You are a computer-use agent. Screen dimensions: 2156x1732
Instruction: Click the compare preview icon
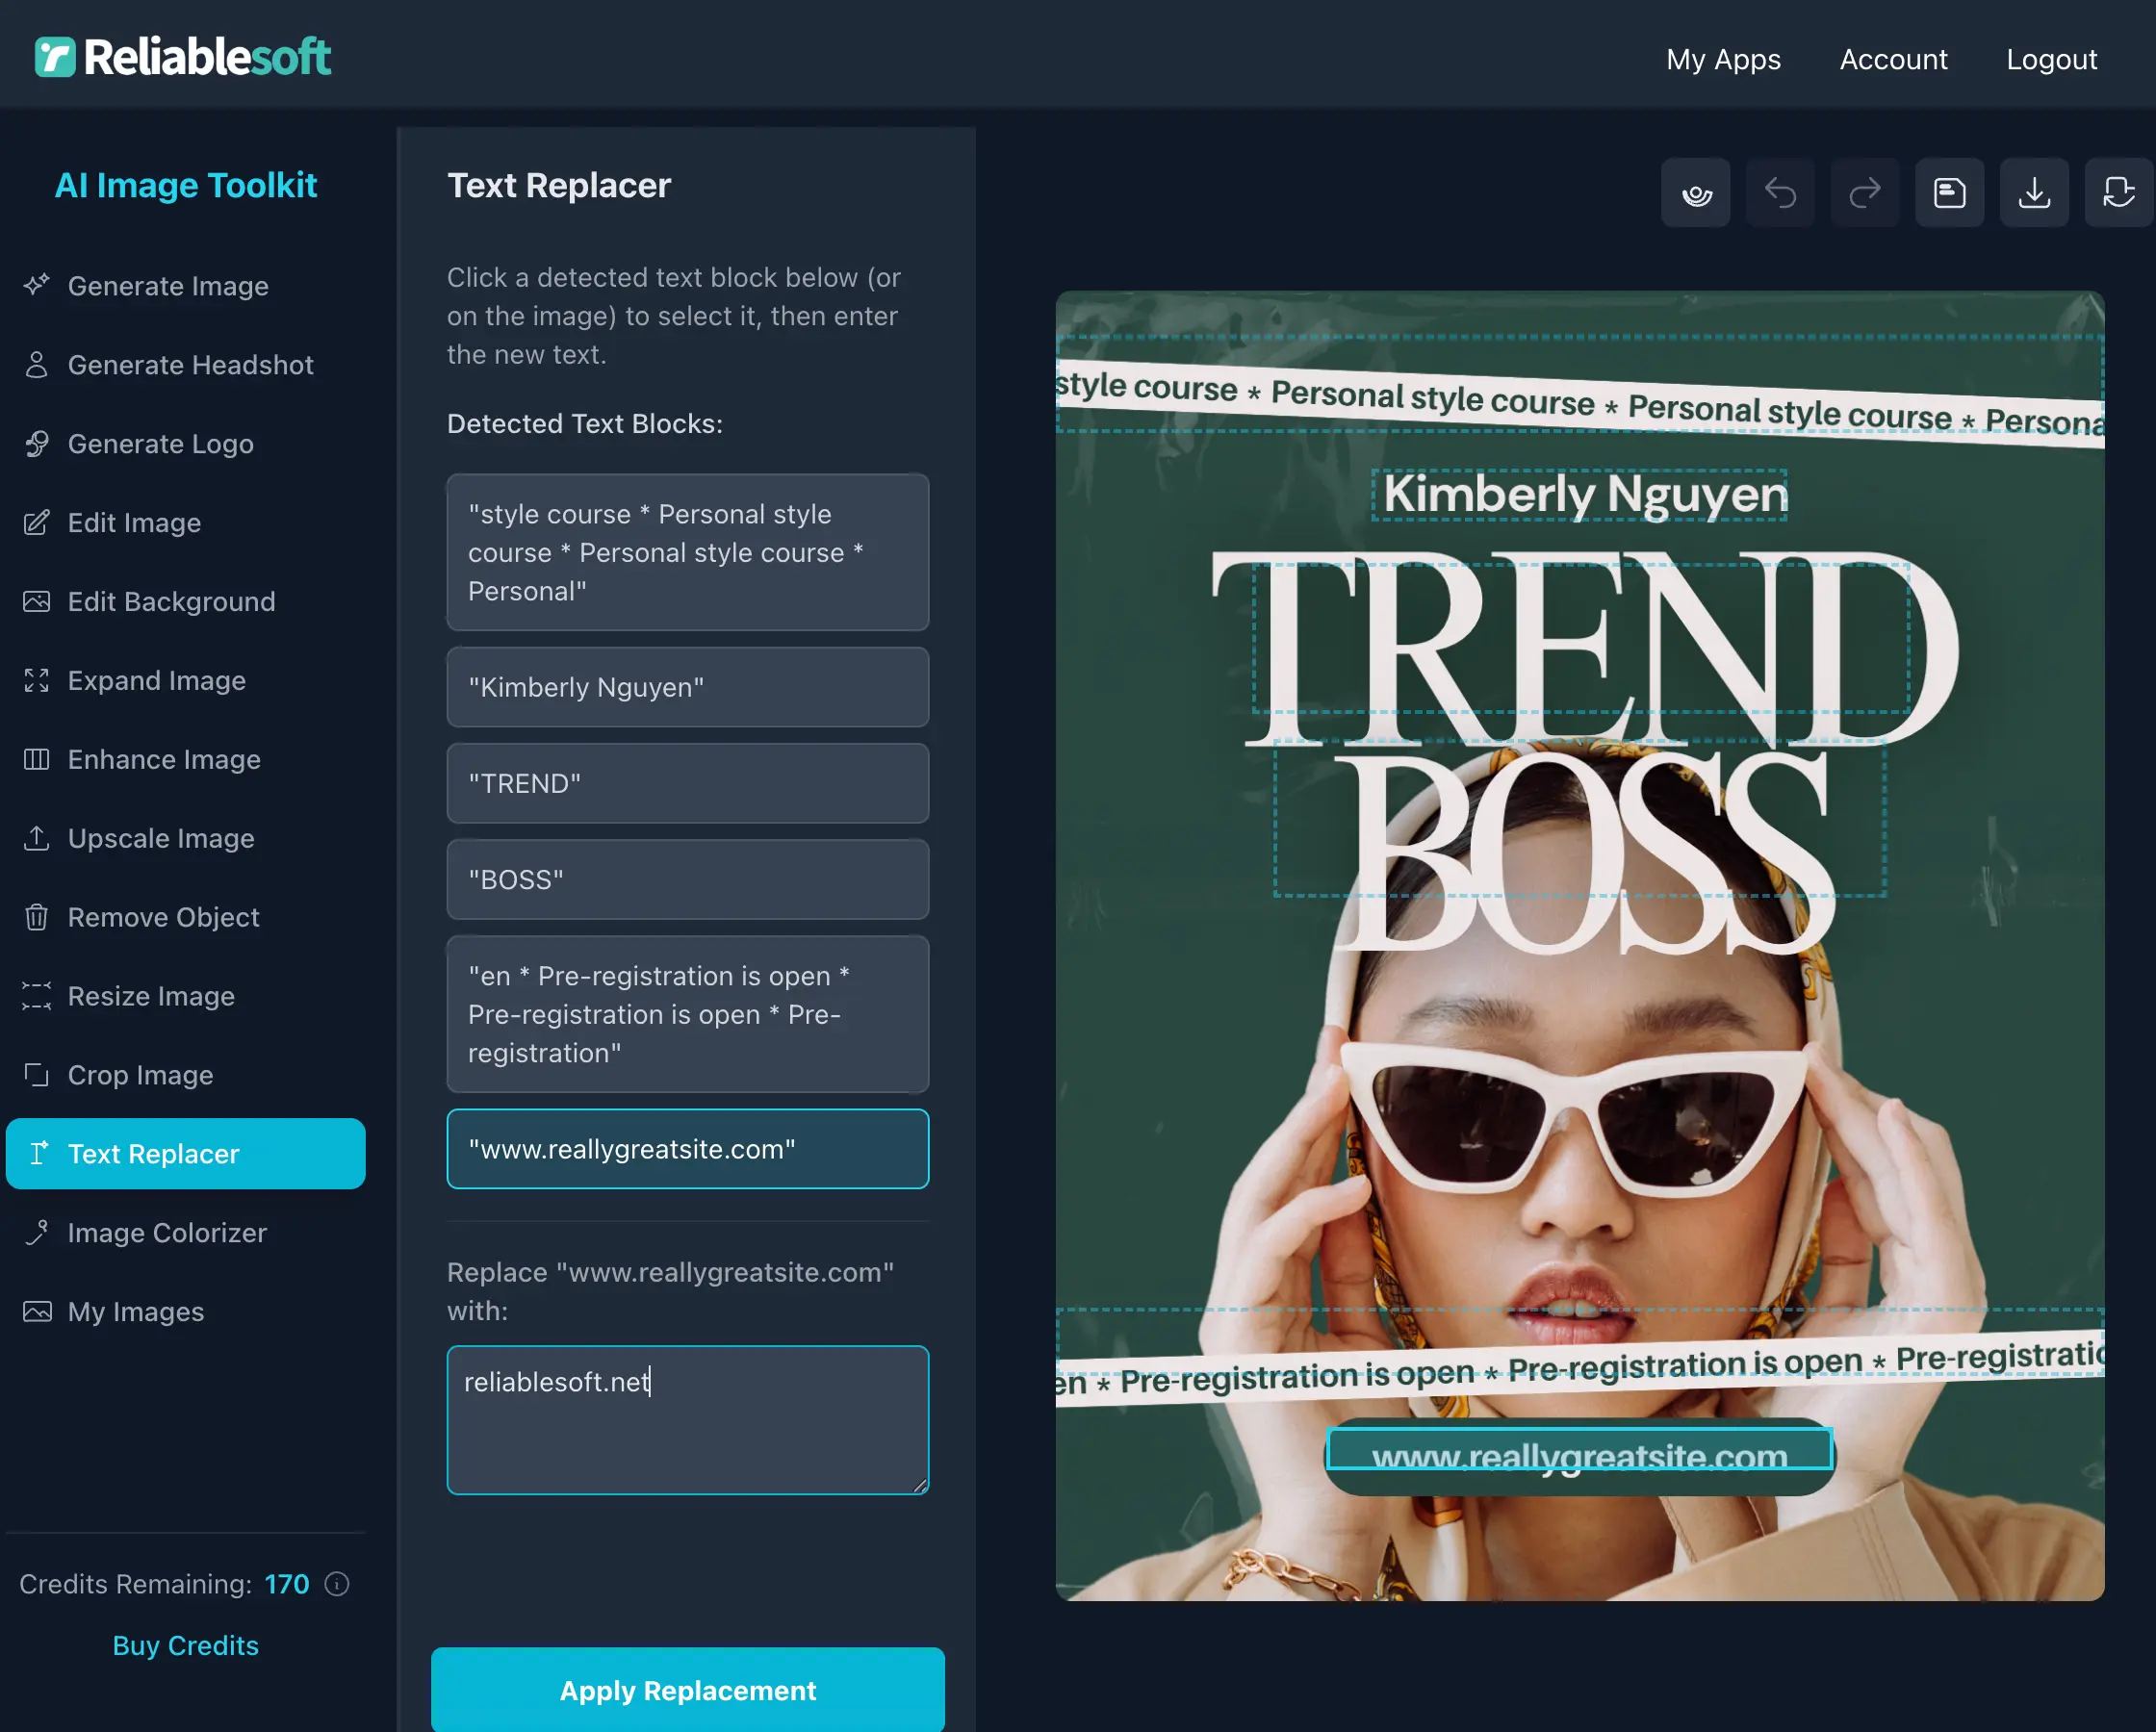[1695, 192]
